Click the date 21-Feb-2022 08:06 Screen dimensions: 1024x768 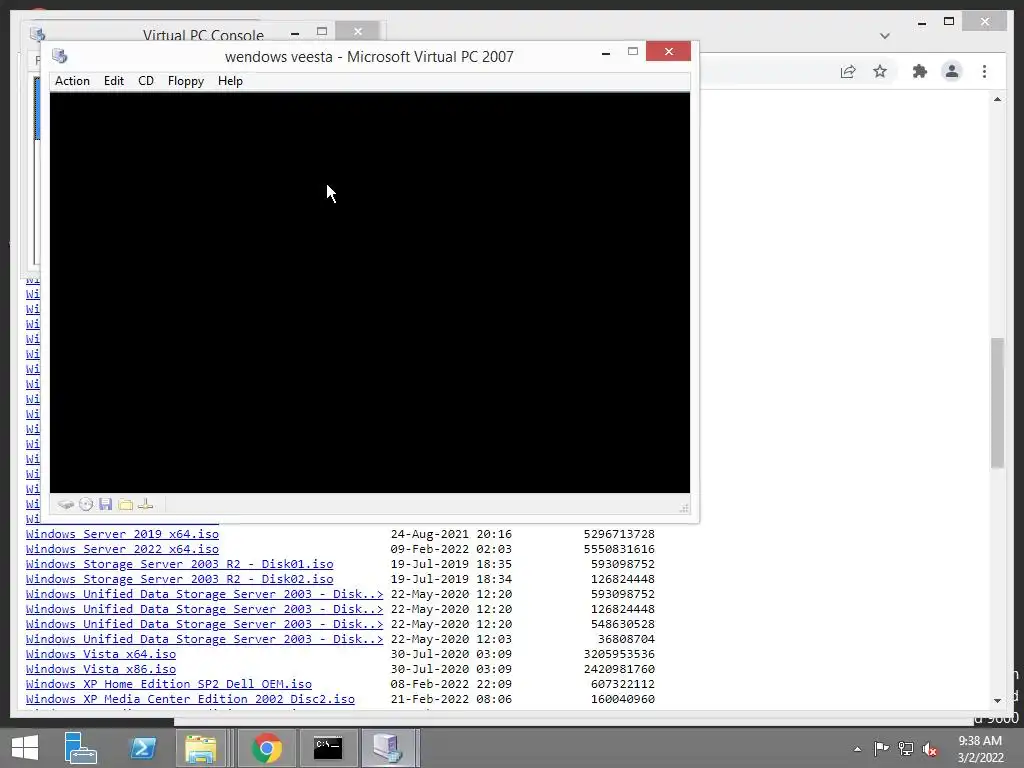(451, 699)
